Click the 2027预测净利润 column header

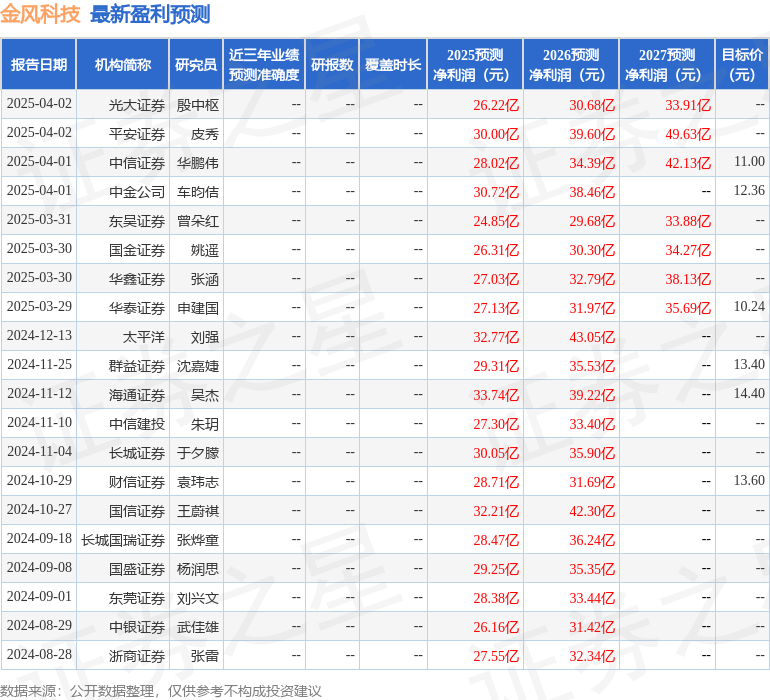point(667,65)
